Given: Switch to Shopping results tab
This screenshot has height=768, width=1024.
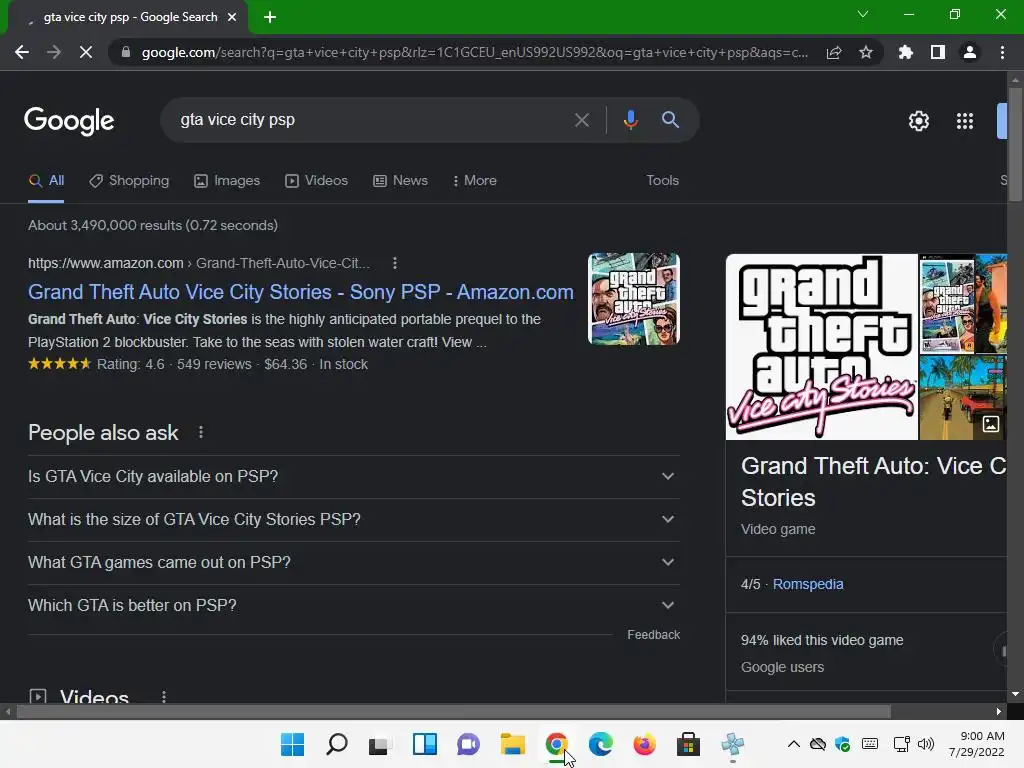Looking at the screenshot, I should coord(129,181).
